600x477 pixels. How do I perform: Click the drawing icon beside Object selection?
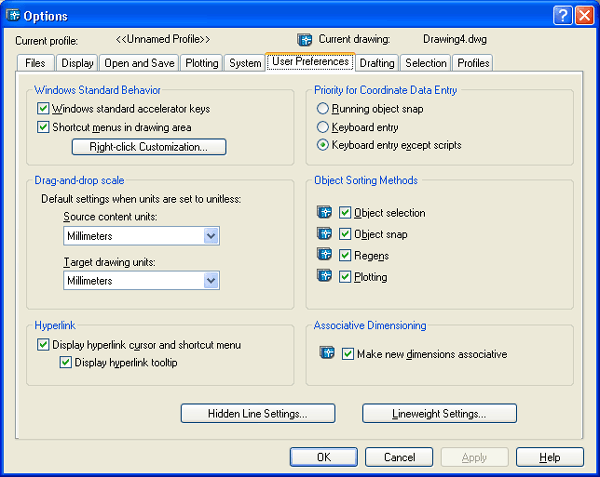coord(324,213)
